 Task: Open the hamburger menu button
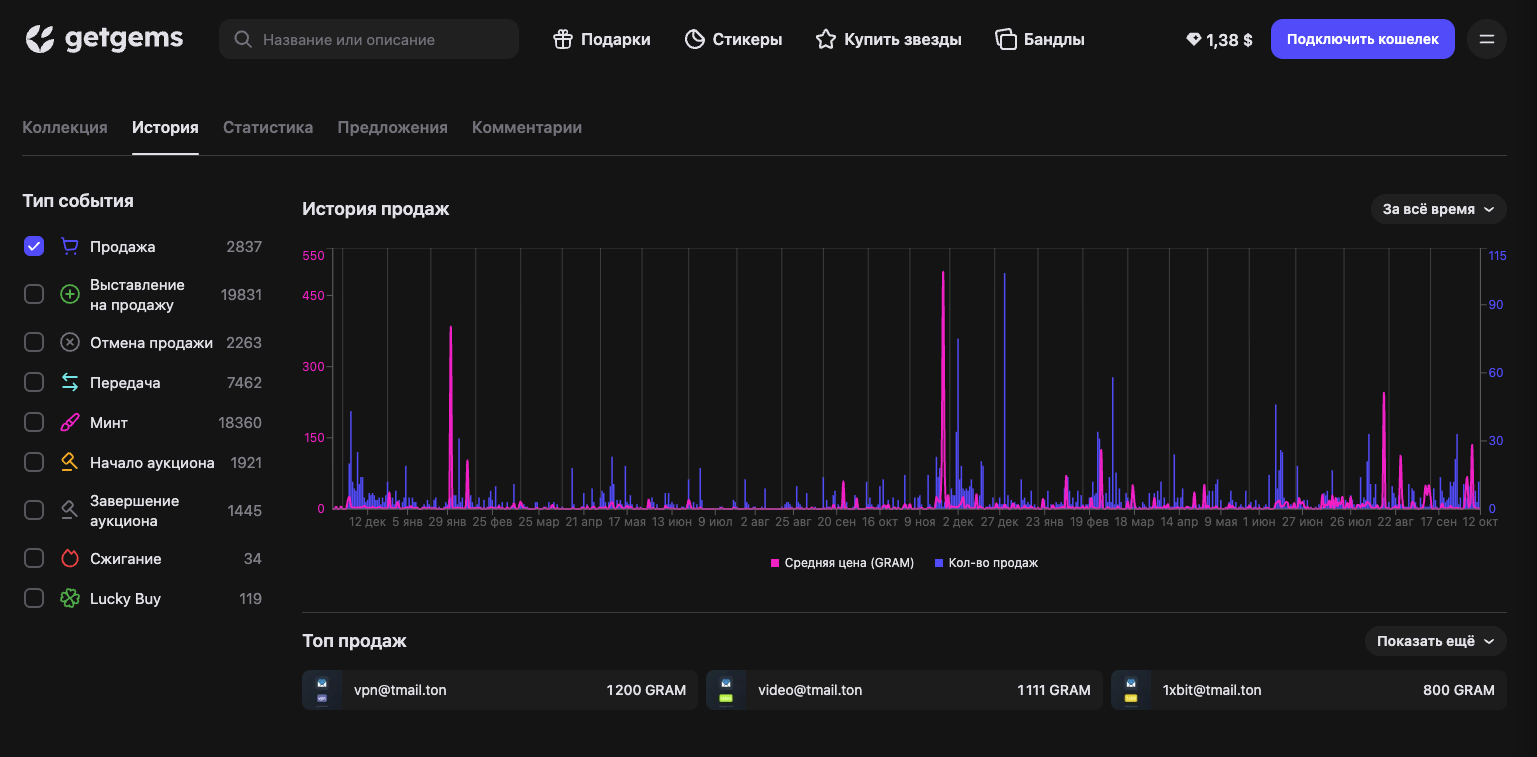[x=1487, y=39]
